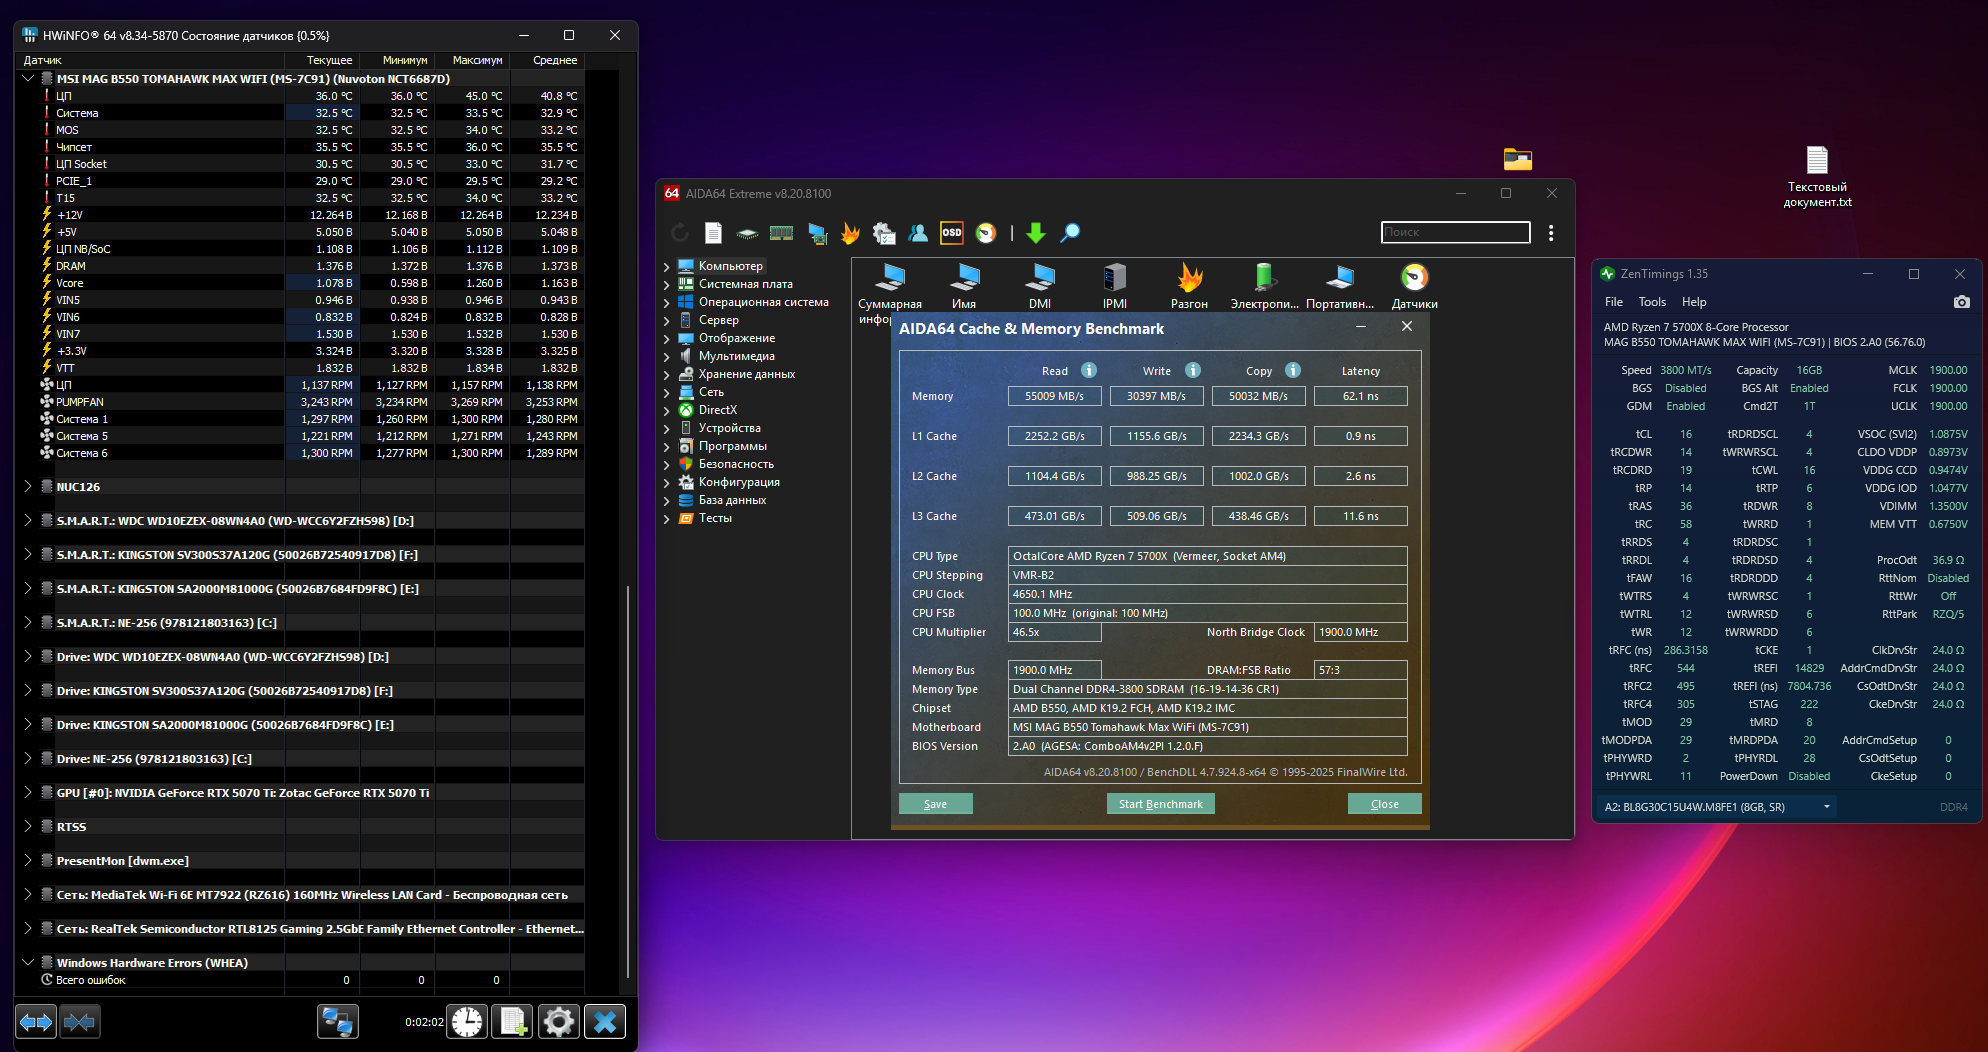Open ZenTimings memory module dropdown
1988x1052 pixels.
click(x=1826, y=807)
